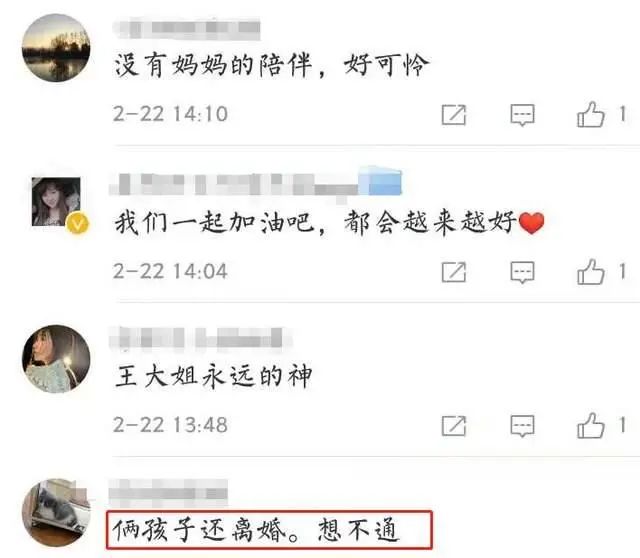This screenshot has height=558, width=640.
Task: Select the comment 王大姐永远的神
Action: click(213, 376)
